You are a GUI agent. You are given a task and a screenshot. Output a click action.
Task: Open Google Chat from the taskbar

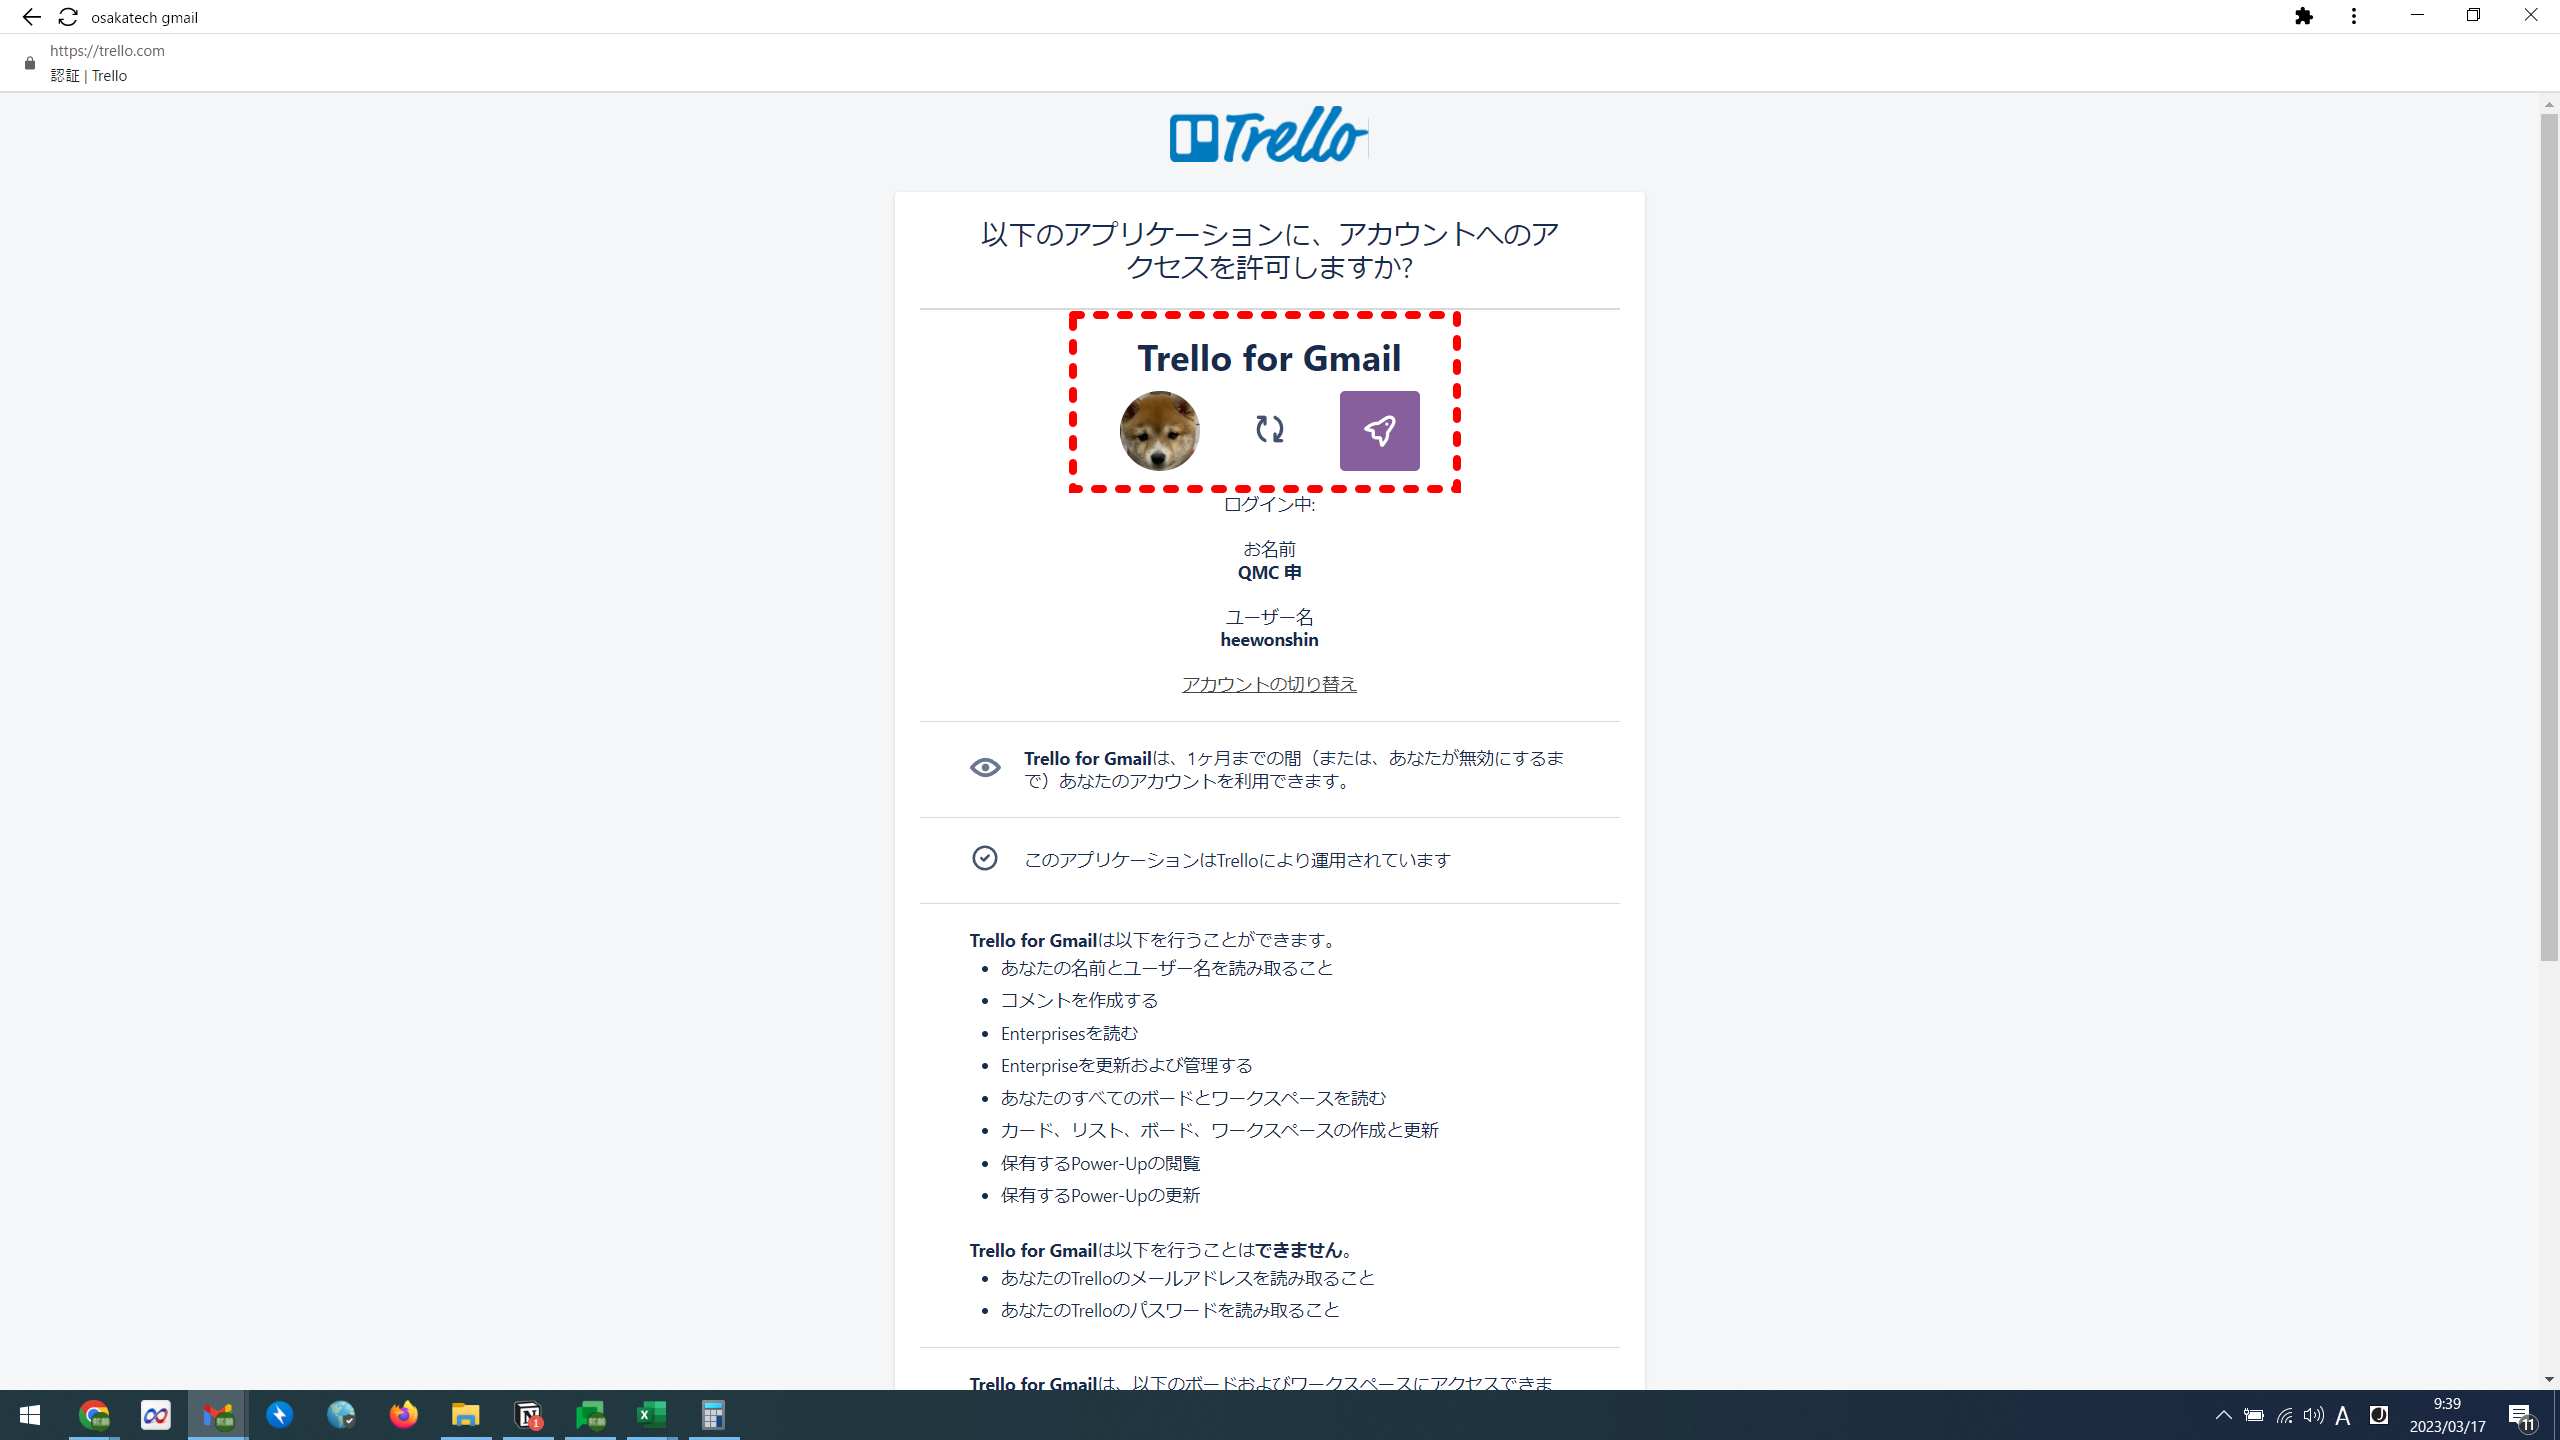[x=590, y=1415]
